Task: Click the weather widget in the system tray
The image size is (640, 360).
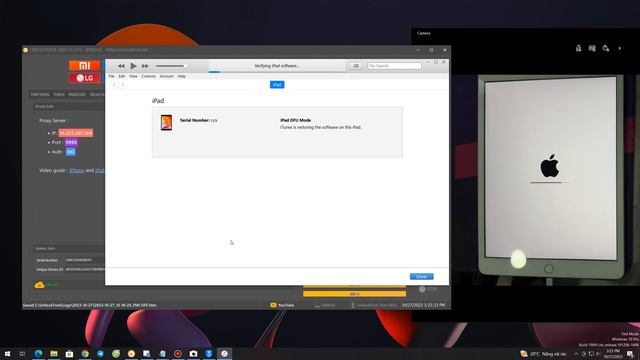Action: [x=543, y=354]
